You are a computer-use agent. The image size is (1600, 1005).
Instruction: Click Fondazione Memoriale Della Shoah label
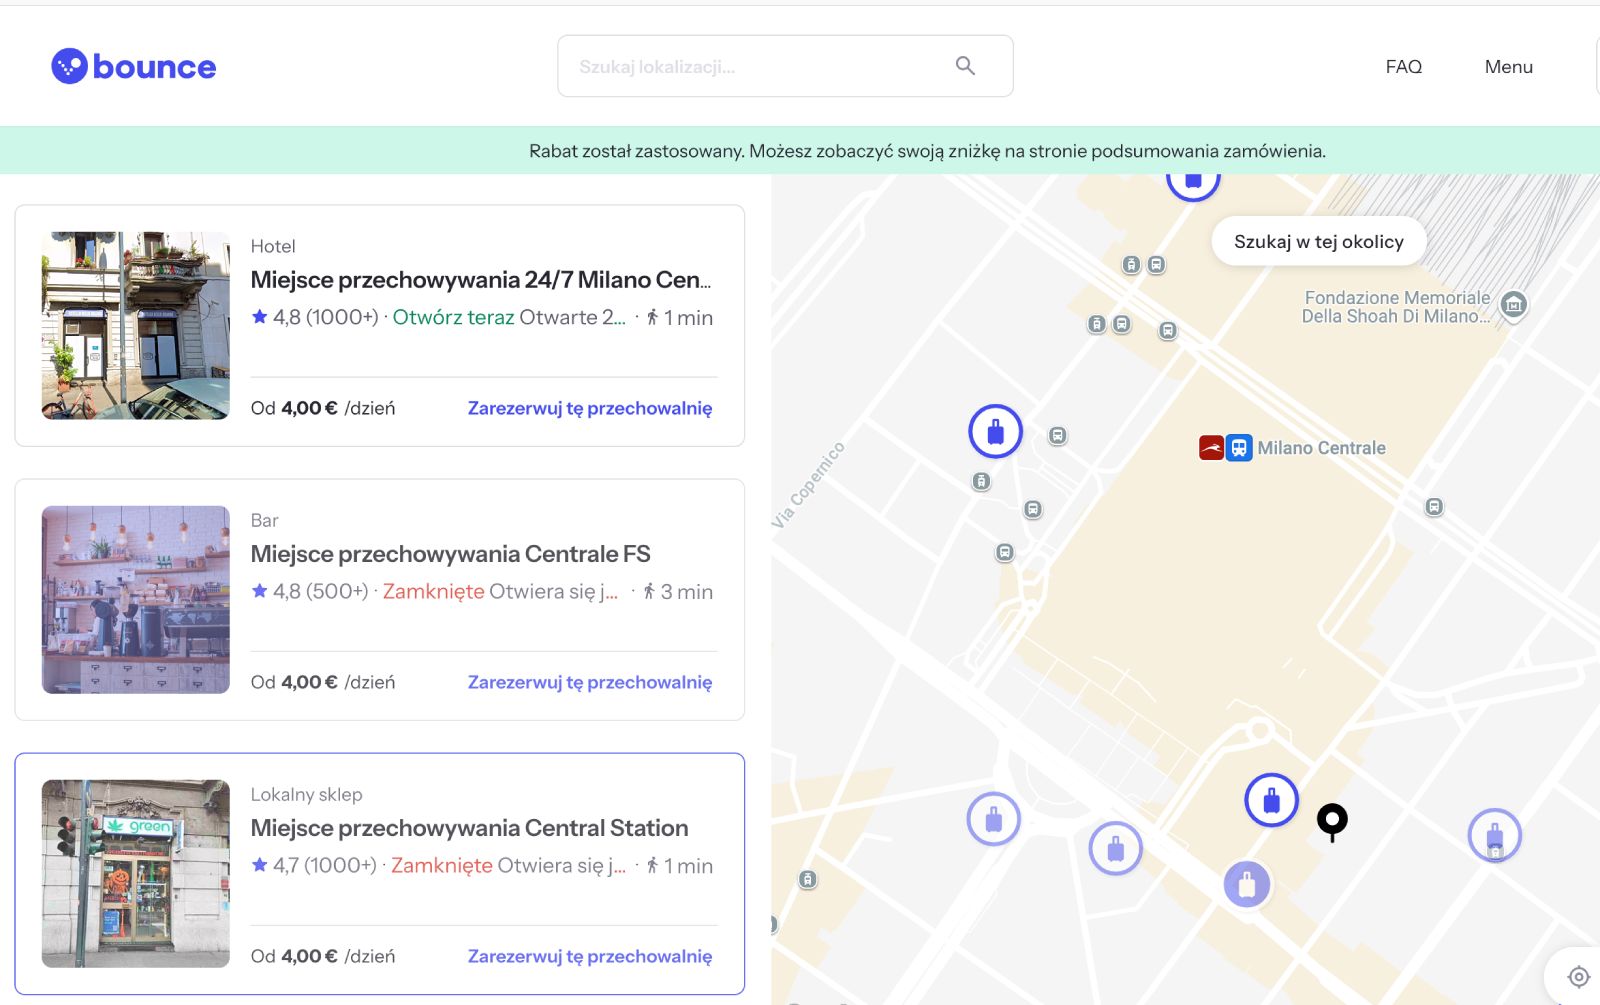point(1396,307)
